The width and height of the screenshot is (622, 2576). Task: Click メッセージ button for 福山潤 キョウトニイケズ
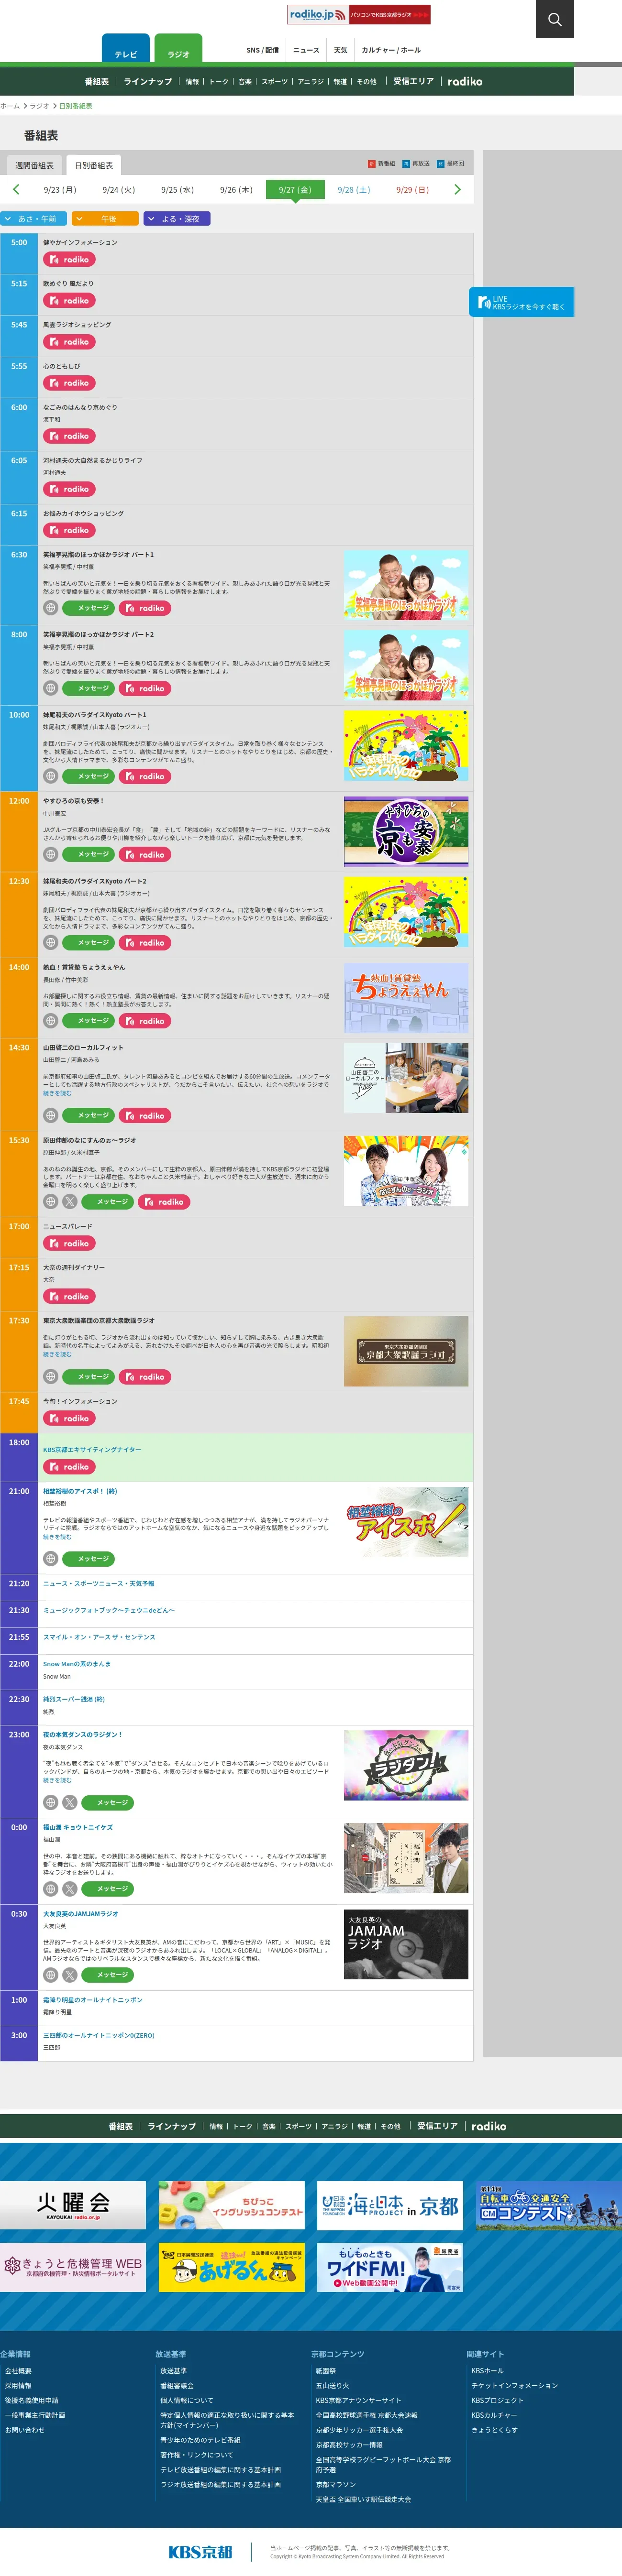[108, 1889]
